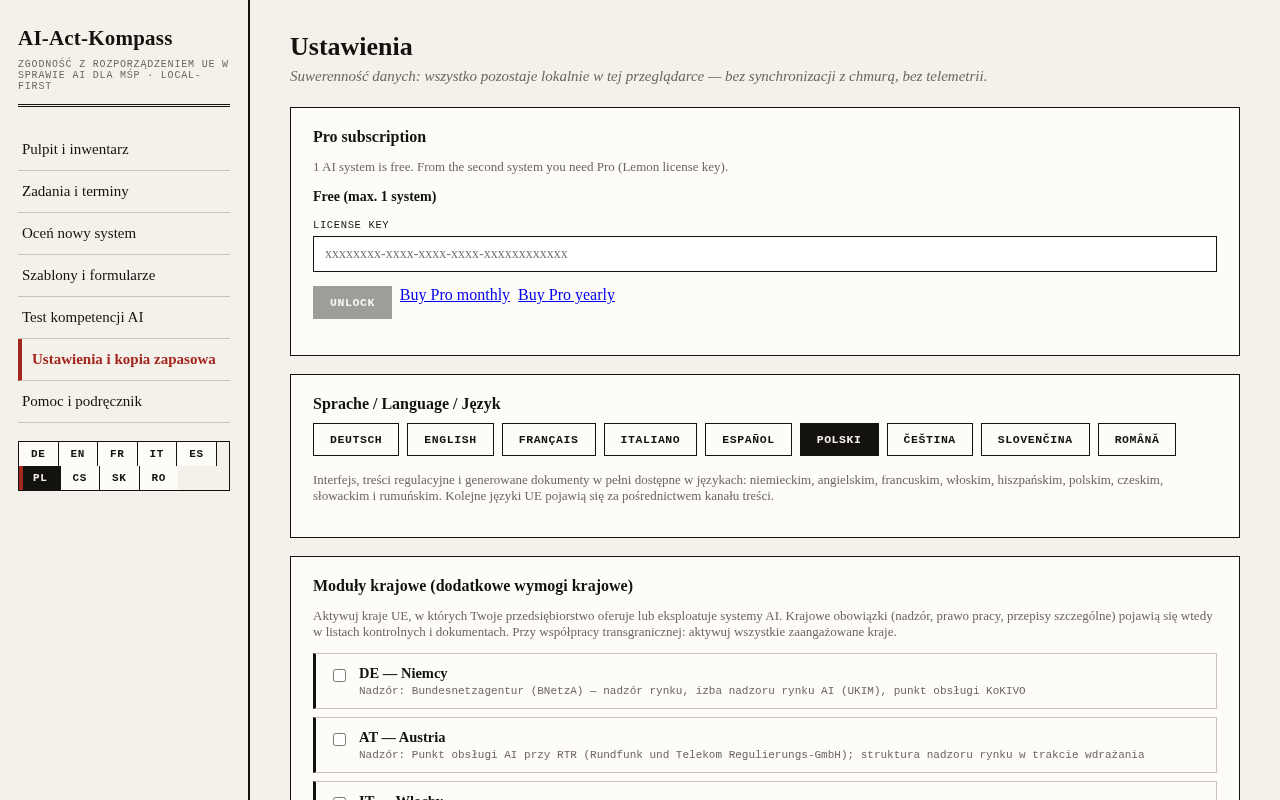The height and width of the screenshot is (800, 1280).
Task: Select Ustawienia i kopia zapasowa
Action: (124, 359)
